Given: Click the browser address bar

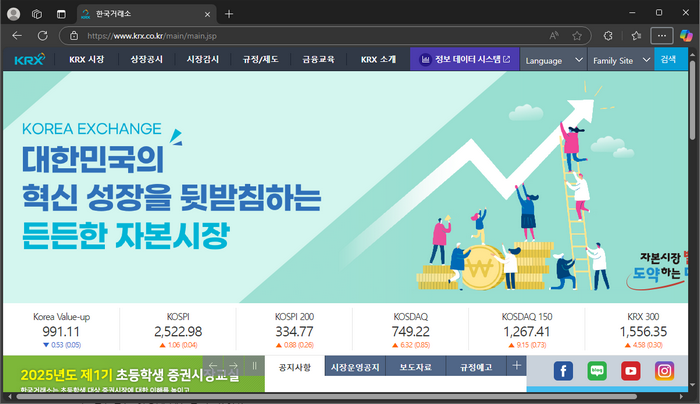Looking at the screenshot, I should [x=300, y=35].
